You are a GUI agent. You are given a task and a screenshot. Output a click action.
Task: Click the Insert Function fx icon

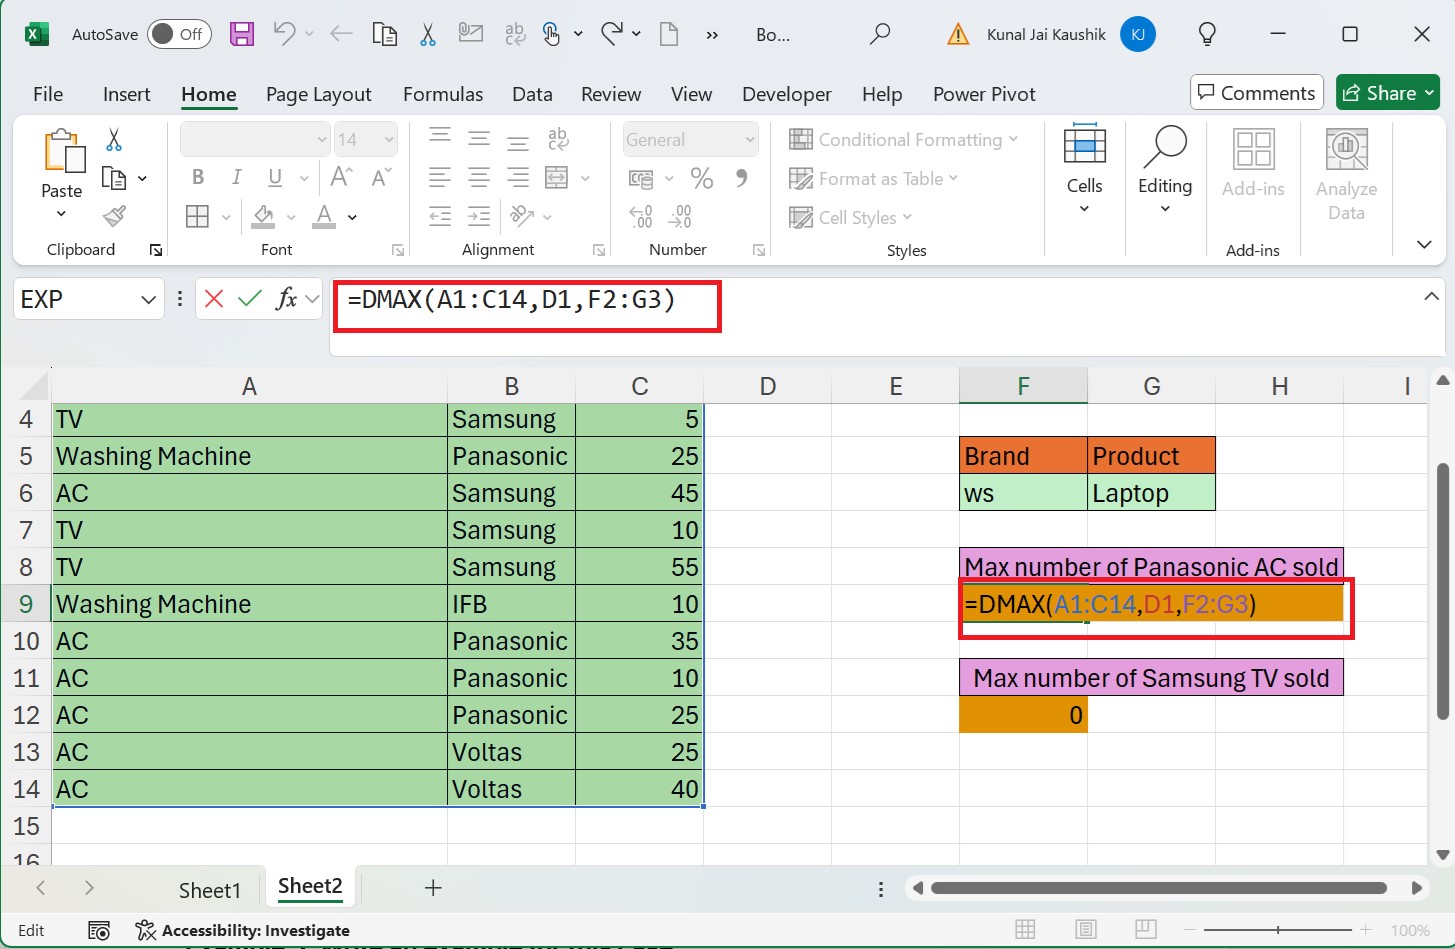286,298
